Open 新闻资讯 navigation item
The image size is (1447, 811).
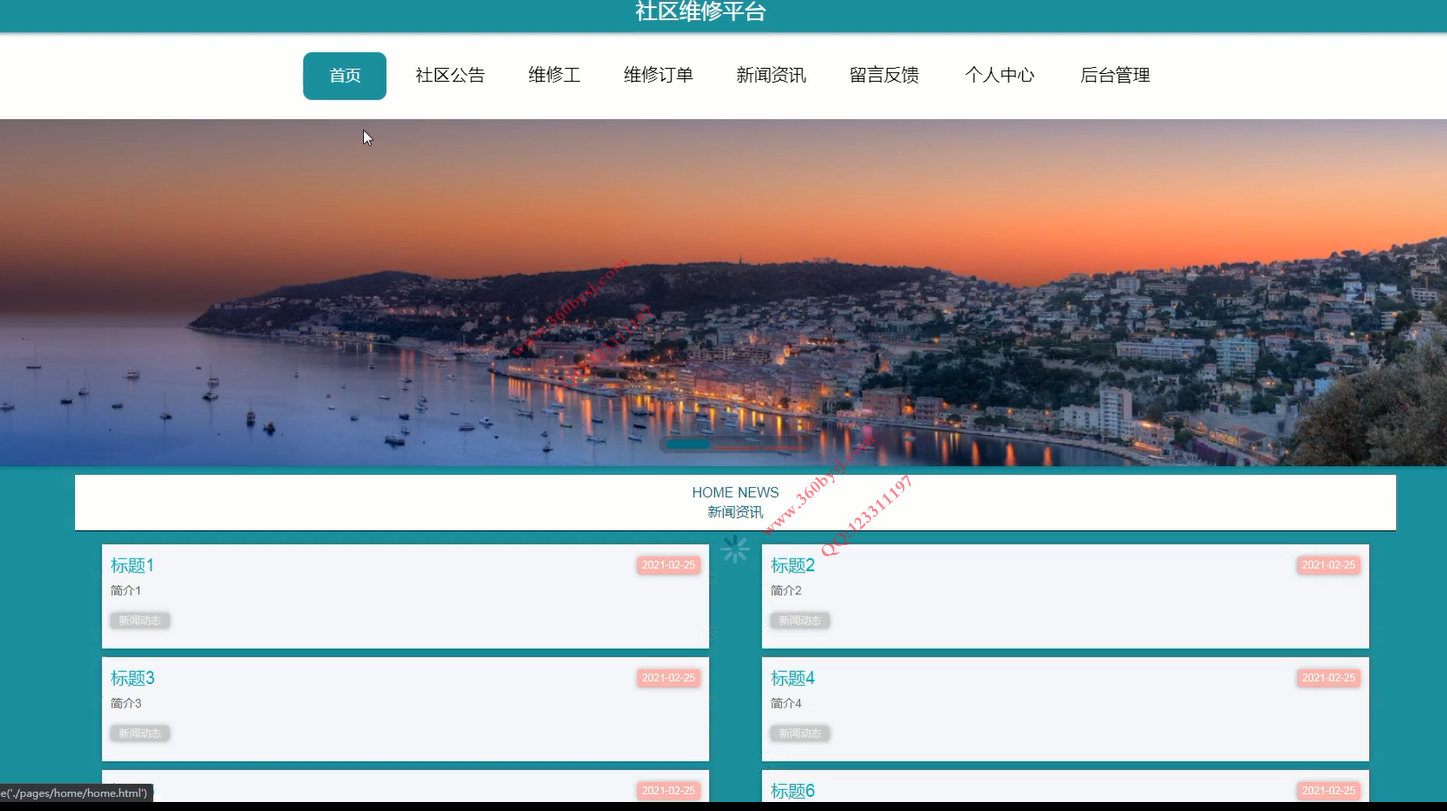(771, 76)
